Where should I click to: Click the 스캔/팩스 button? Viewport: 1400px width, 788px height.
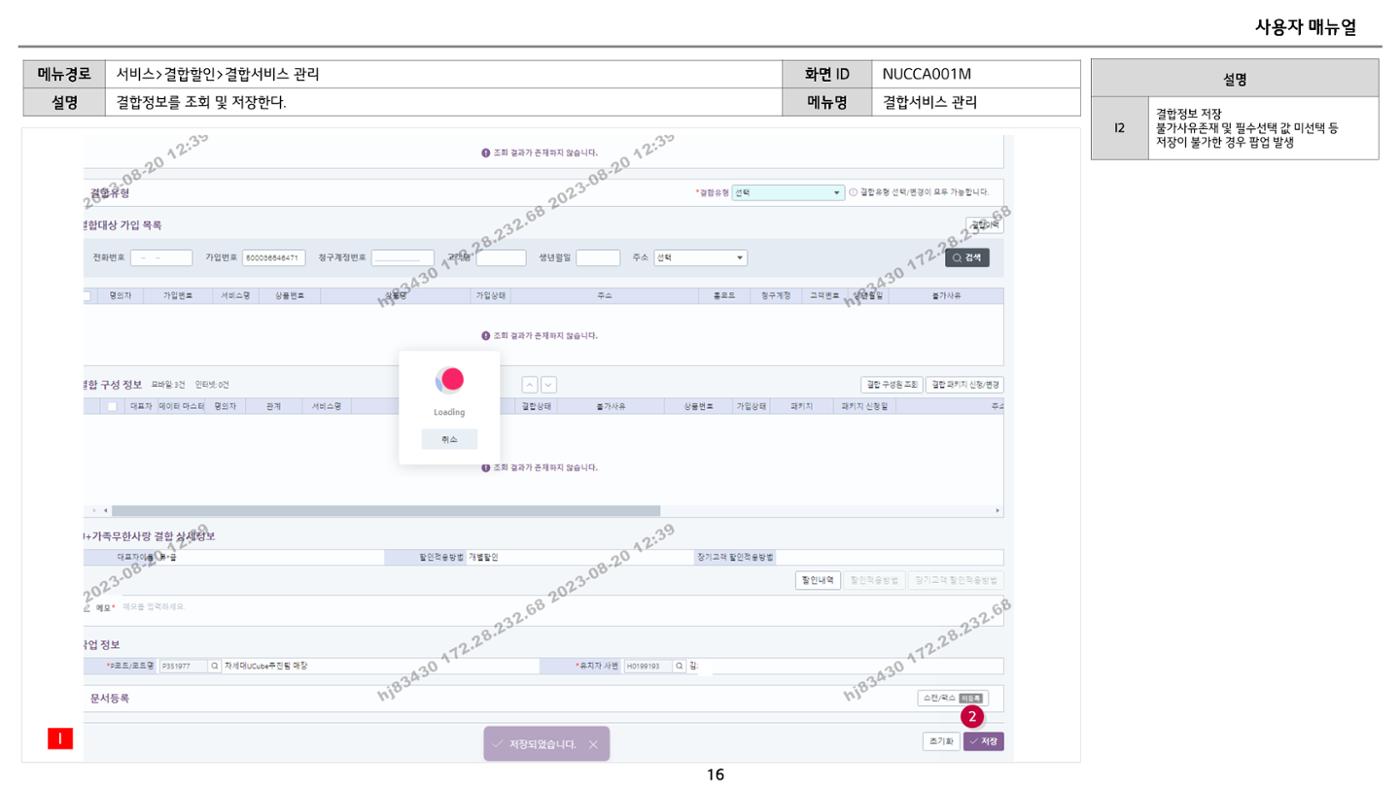pos(952,698)
